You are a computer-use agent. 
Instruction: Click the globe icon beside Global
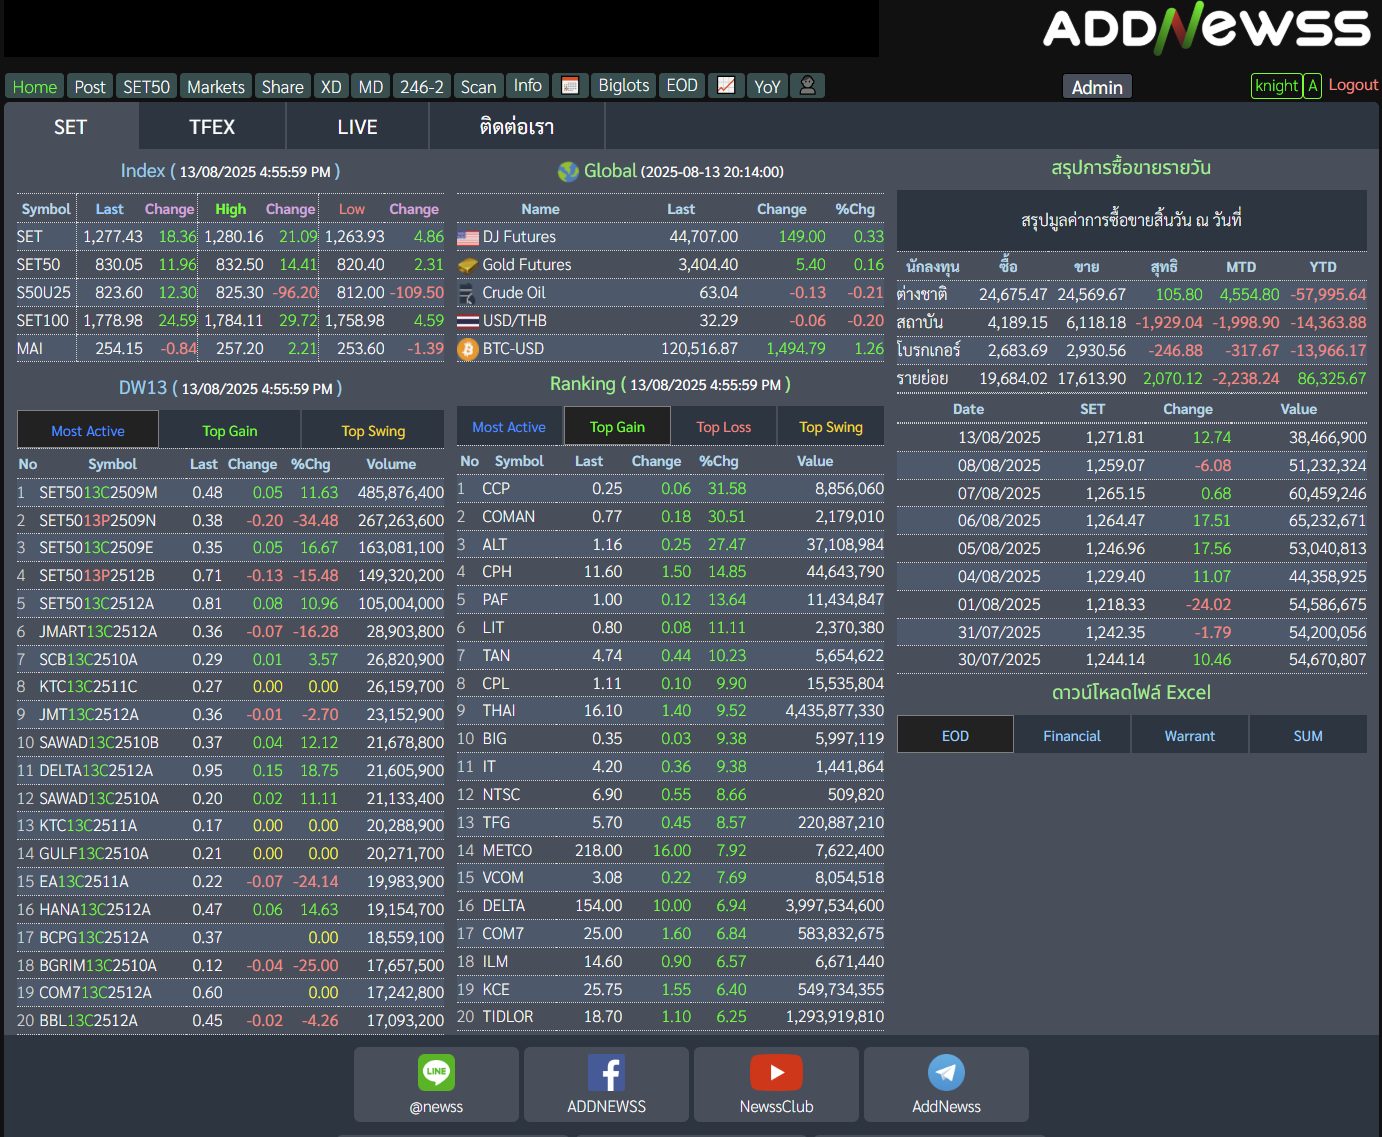(x=568, y=172)
